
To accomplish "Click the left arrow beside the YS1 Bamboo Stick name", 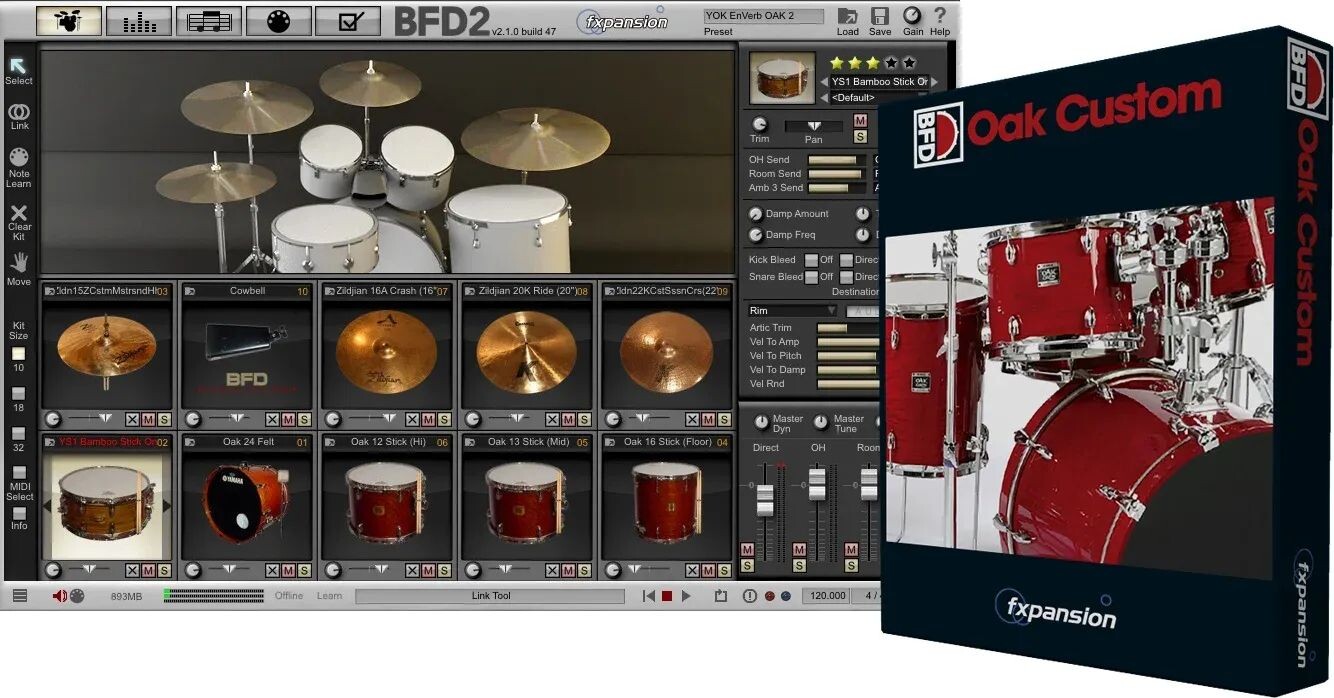I will pos(824,82).
